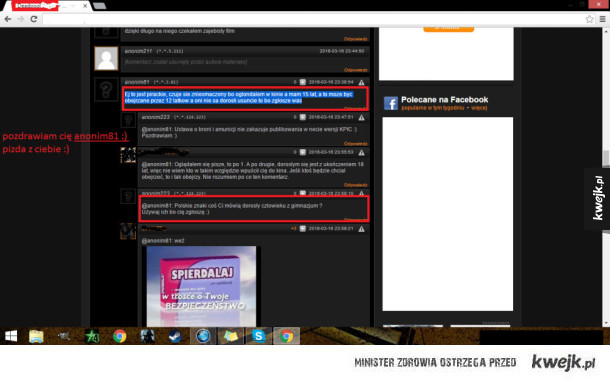Image resolution: width=610 pixels, height=381 pixels.
Task: Bookmark the page with the star icon
Action: pyautogui.click(x=589, y=19)
